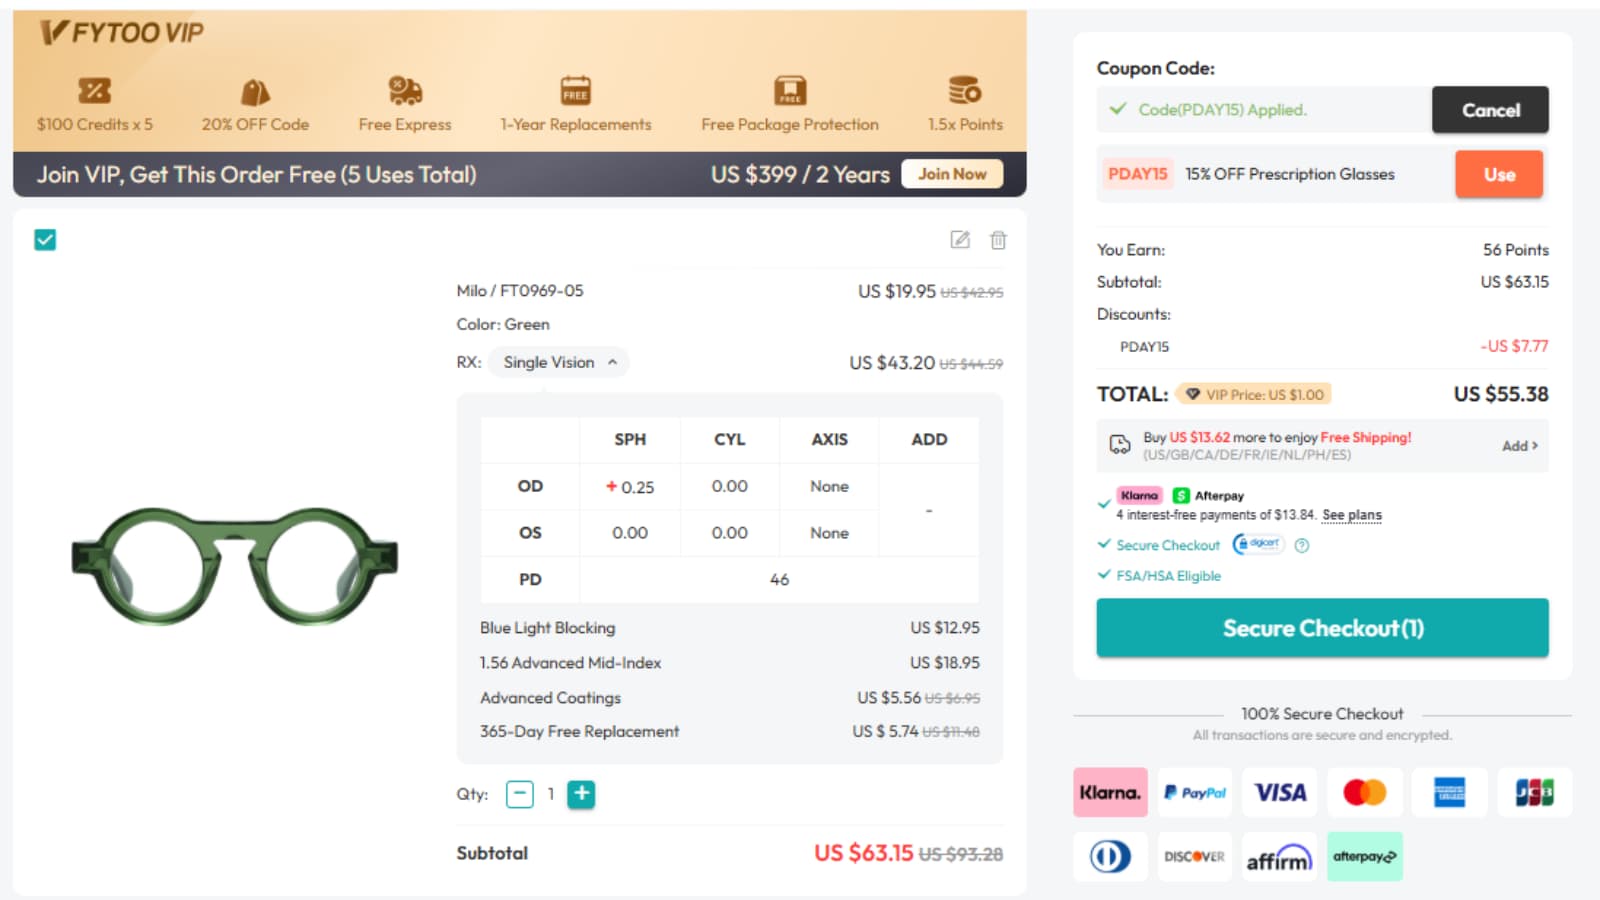The width and height of the screenshot is (1600, 900).
Task: Click the Free Package Protection icon
Action: pyautogui.click(x=790, y=91)
